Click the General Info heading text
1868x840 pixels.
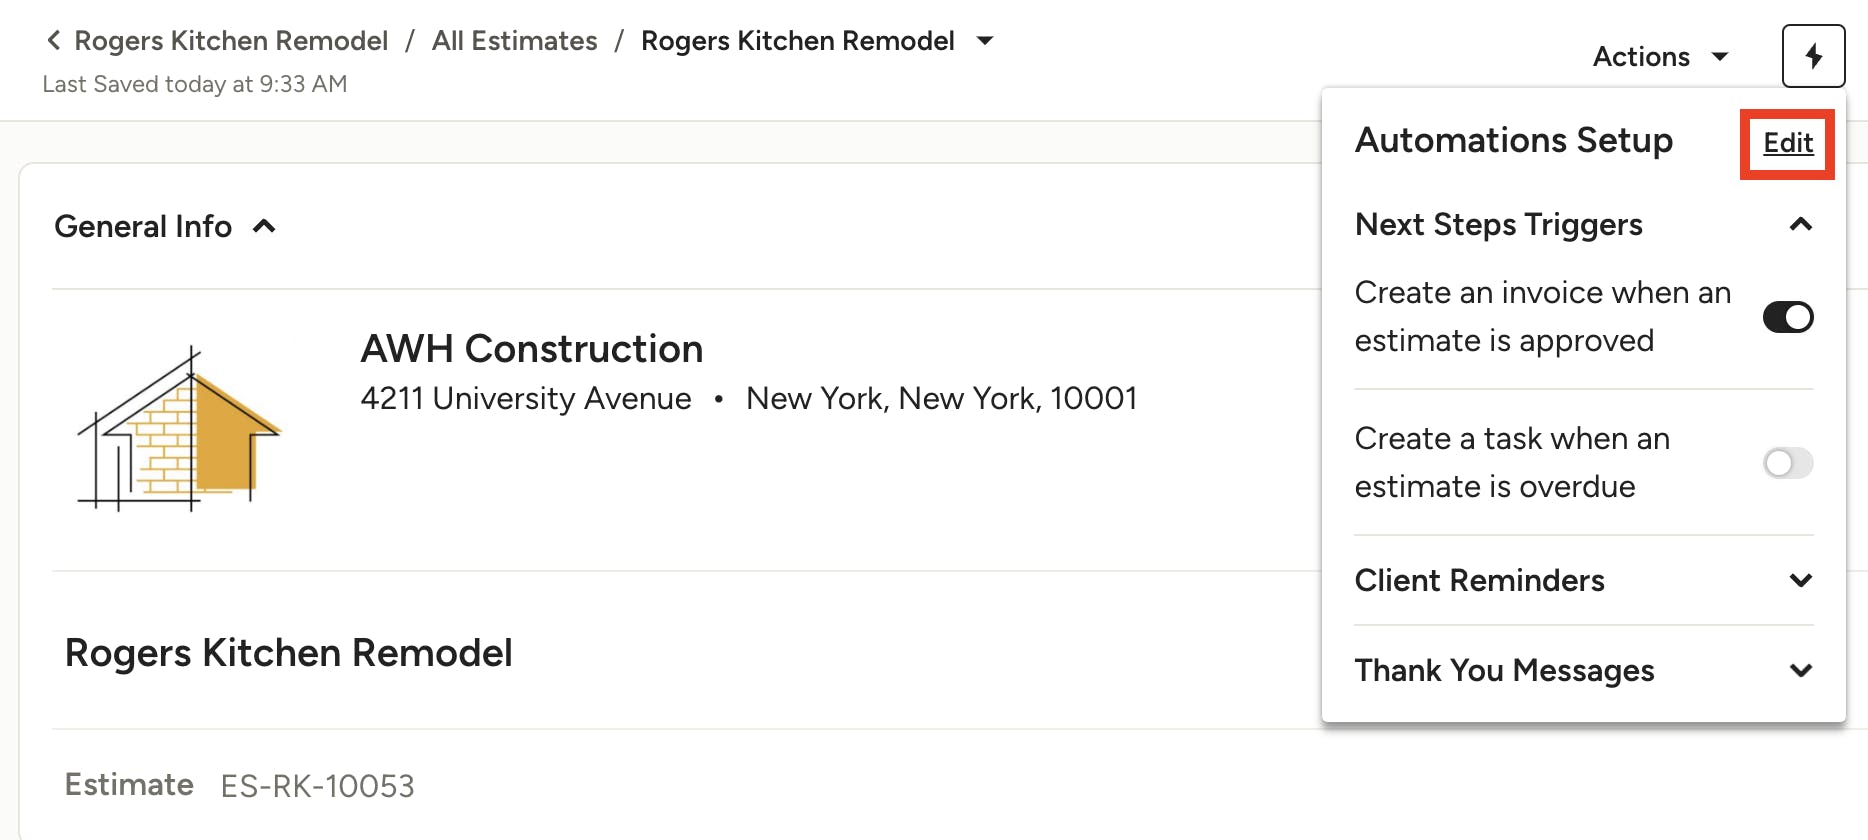143,226
